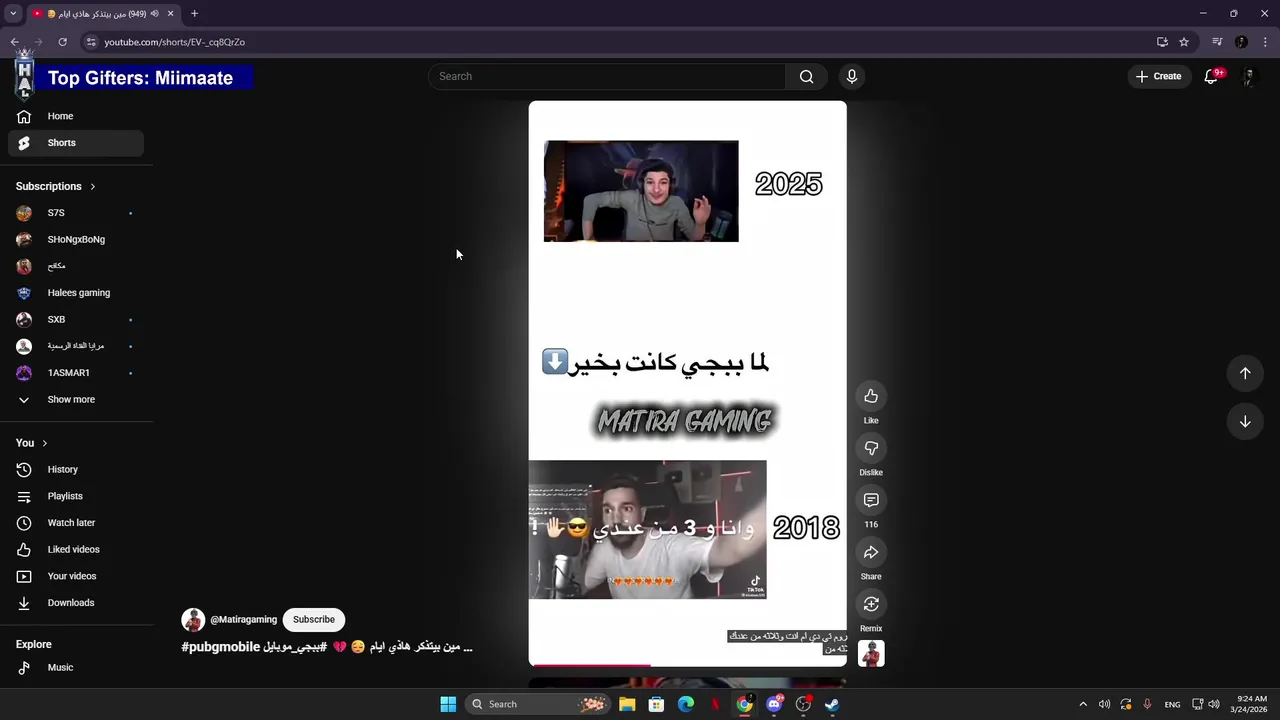The image size is (1280, 720).
Task: Open Downloads in the sidebar
Action: pos(76,603)
